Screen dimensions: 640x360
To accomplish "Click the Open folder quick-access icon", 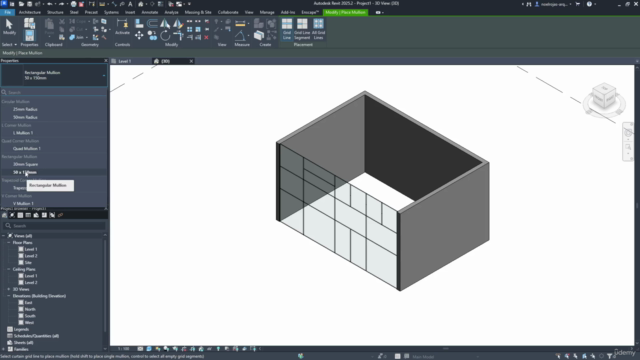I will pos(21,4).
